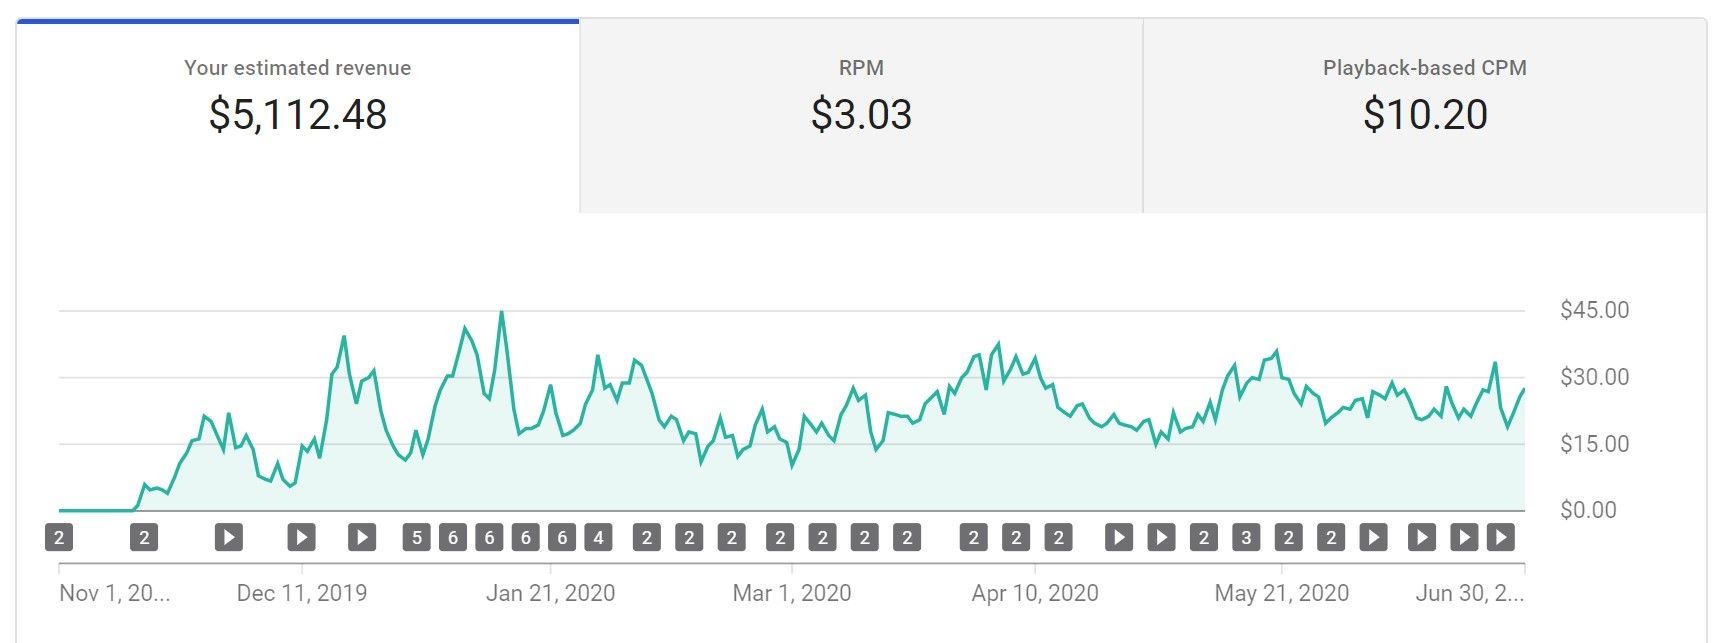Click the 2 badge immediately right of the 4 badge
The height and width of the screenshot is (643, 1725).
pos(647,538)
